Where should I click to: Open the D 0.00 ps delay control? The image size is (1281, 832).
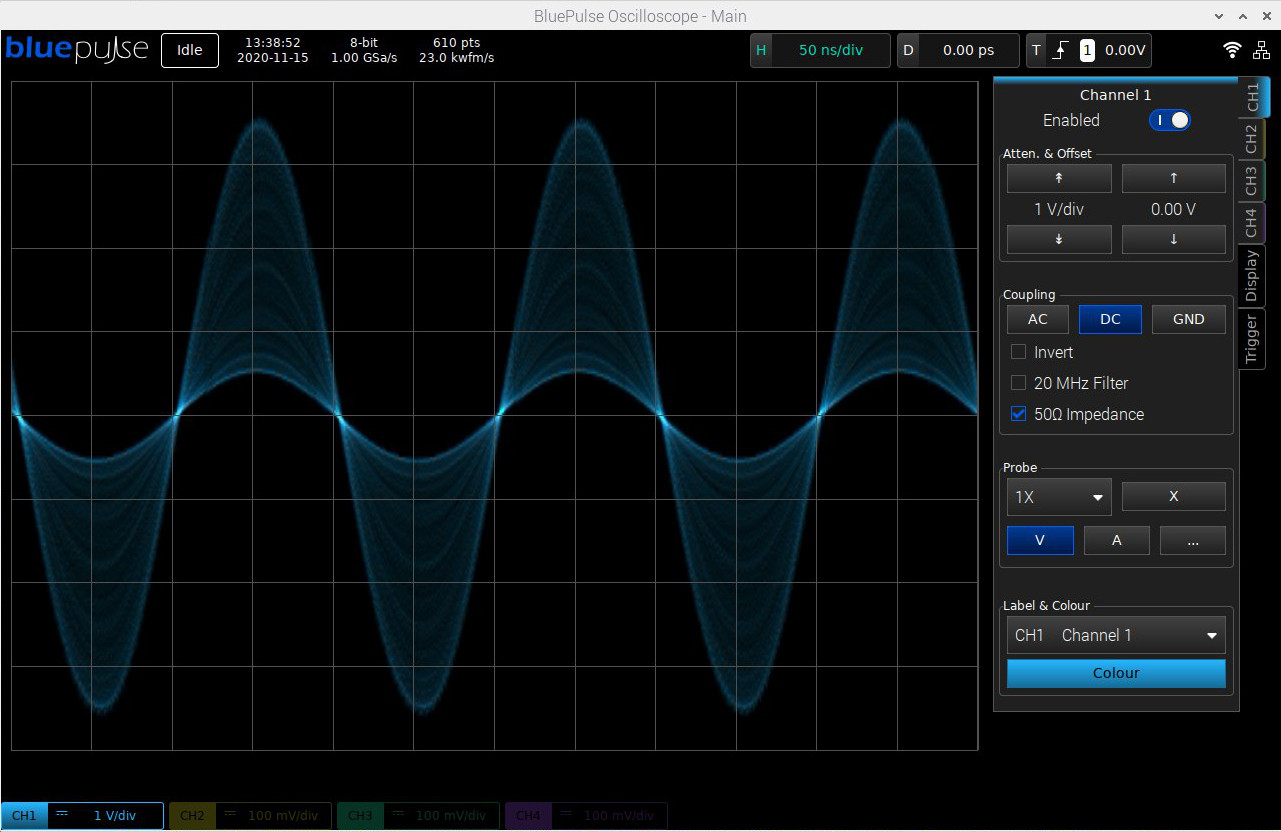point(958,50)
